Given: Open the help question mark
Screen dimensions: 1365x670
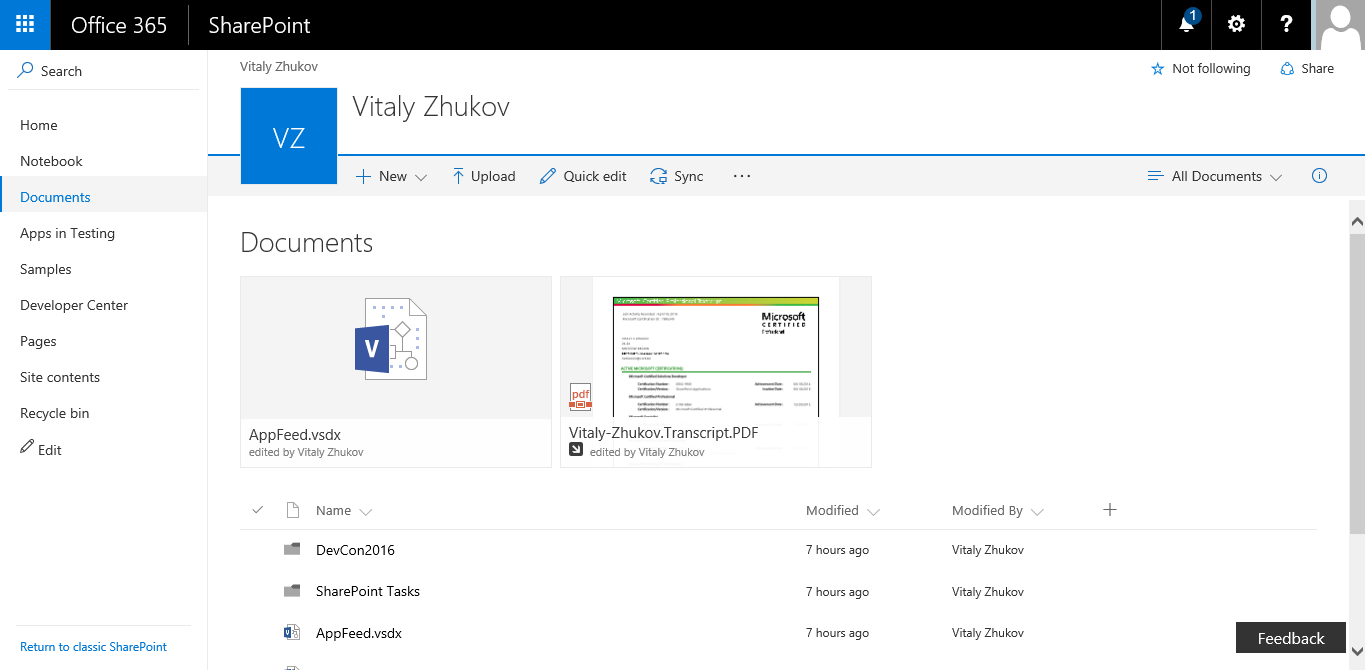Looking at the screenshot, I should pyautogui.click(x=1286, y=25).
